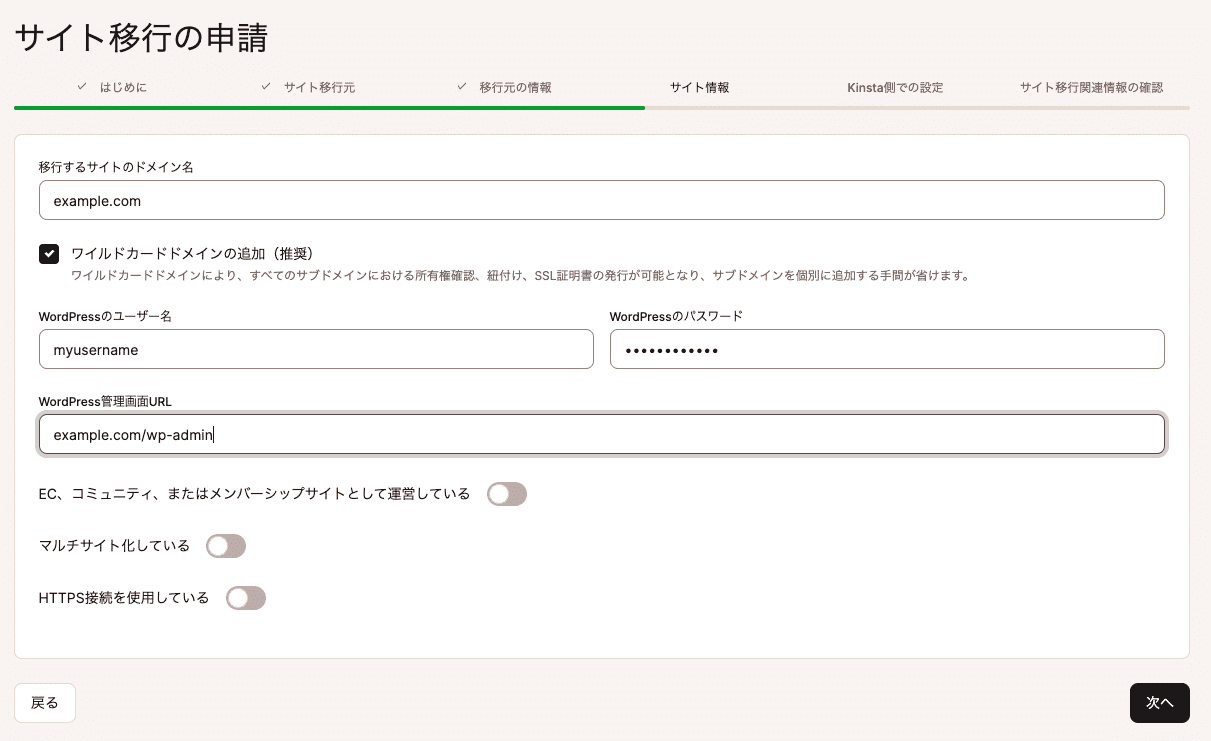Click the EC、コミュニティ label text
Screen dimensions: 1211x741
click(254, 494)
